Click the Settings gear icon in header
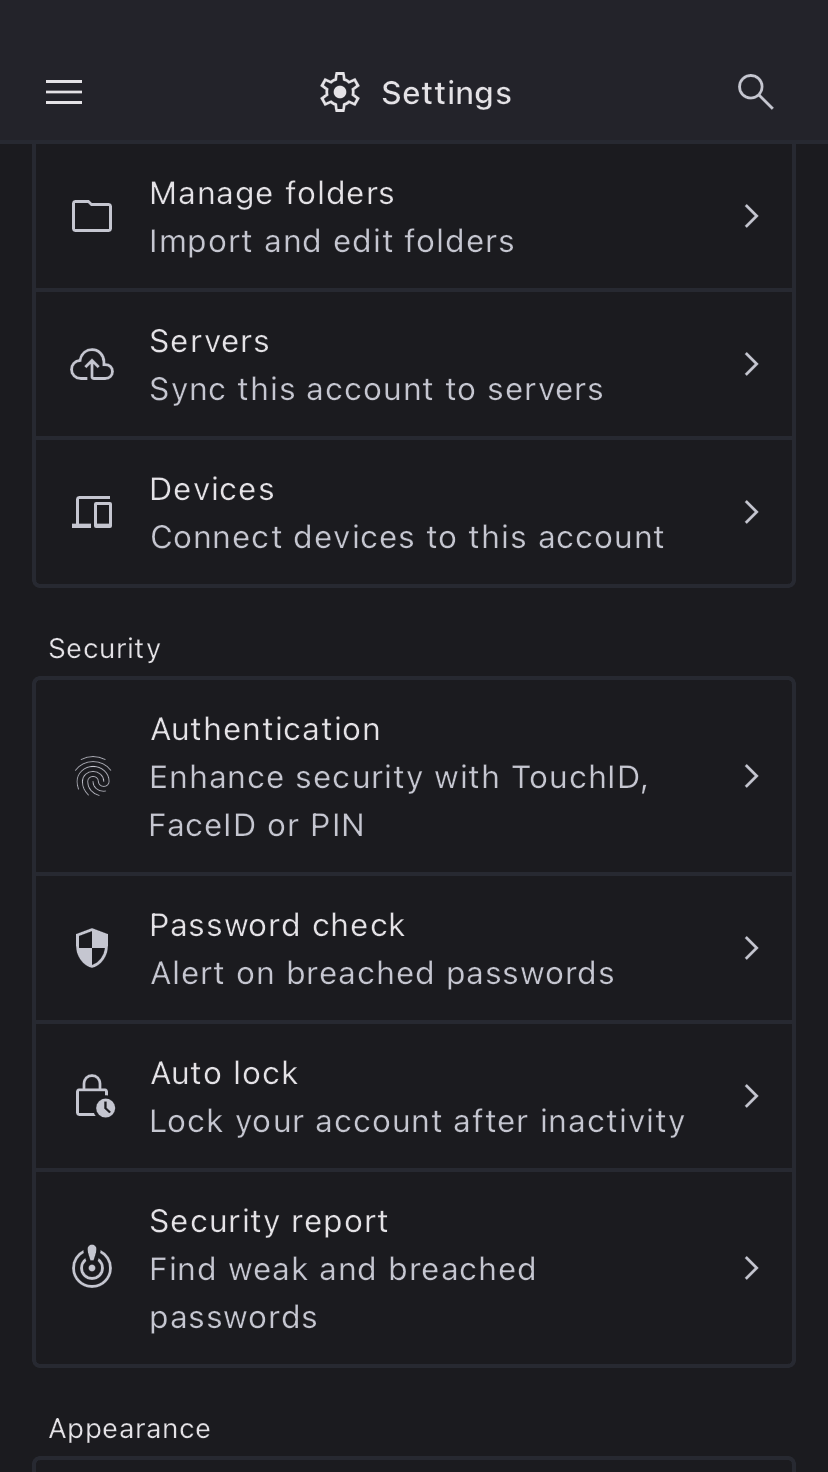This screenshot has width=828, height=1472. pos(340,93)
